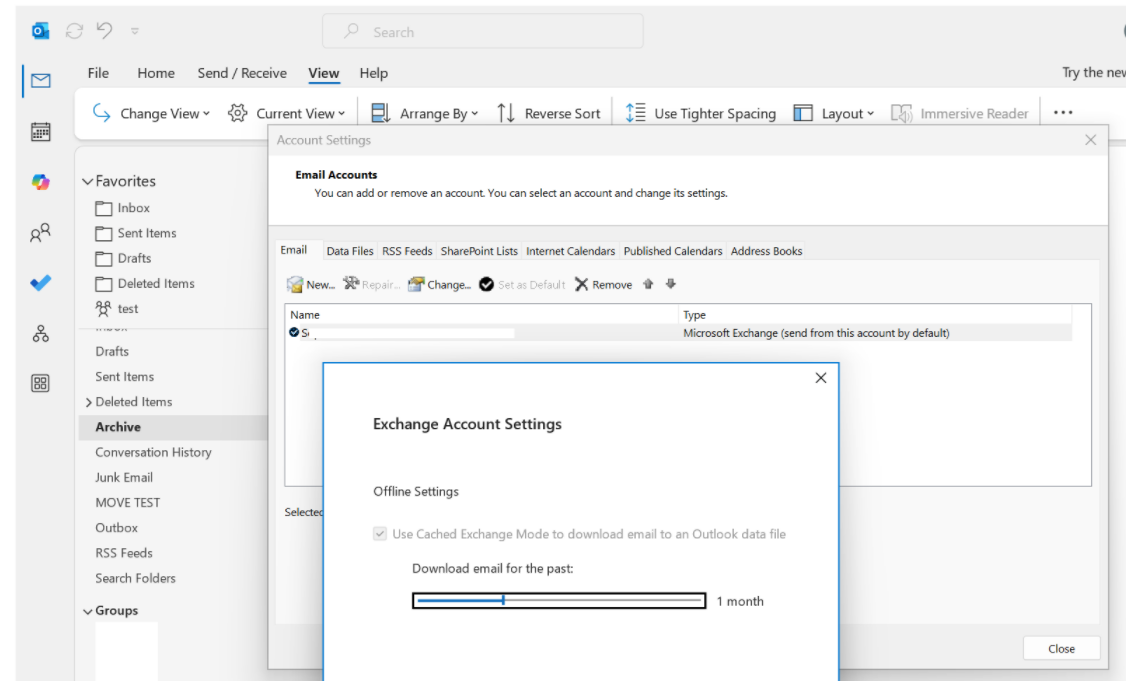Open the Change View dropdown
1126x681 pixels.
(x=152, y=114)
